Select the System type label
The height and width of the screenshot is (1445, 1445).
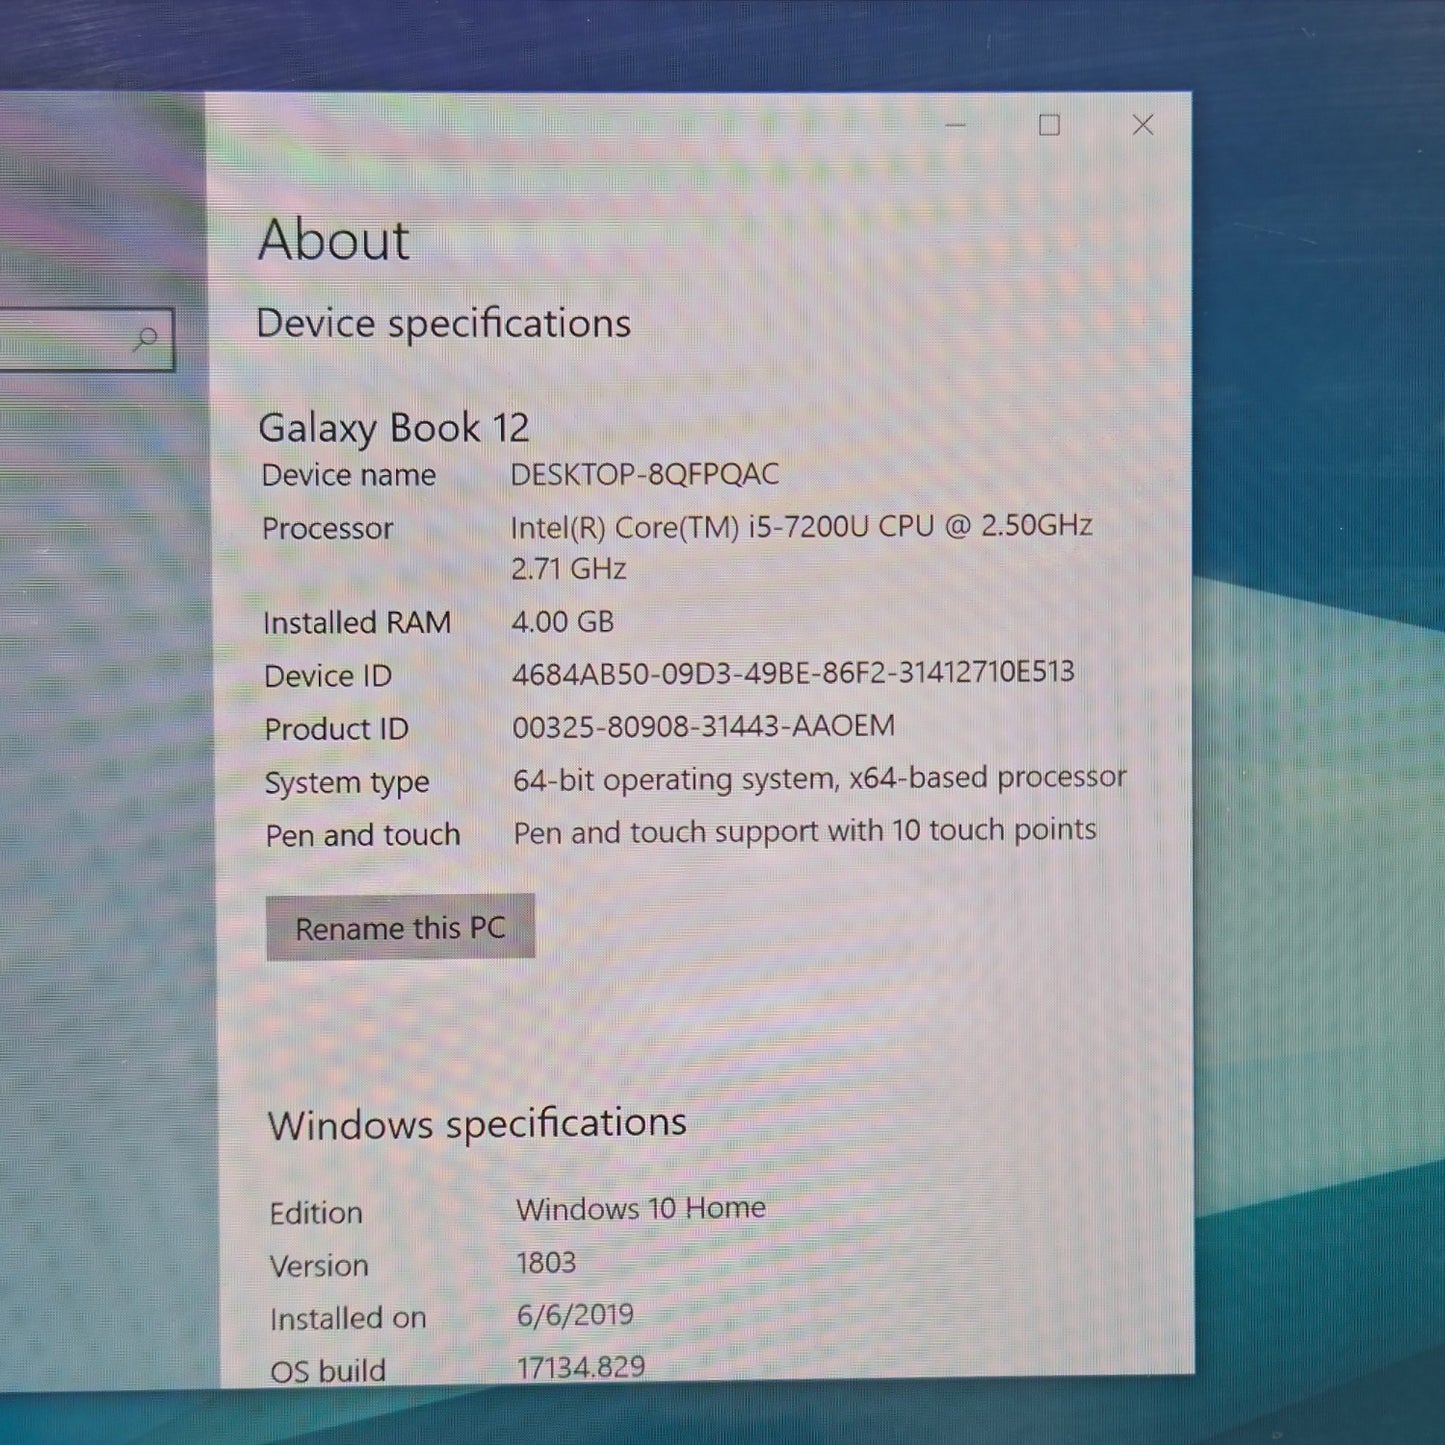pyautogui.click(x=347, y=782)
